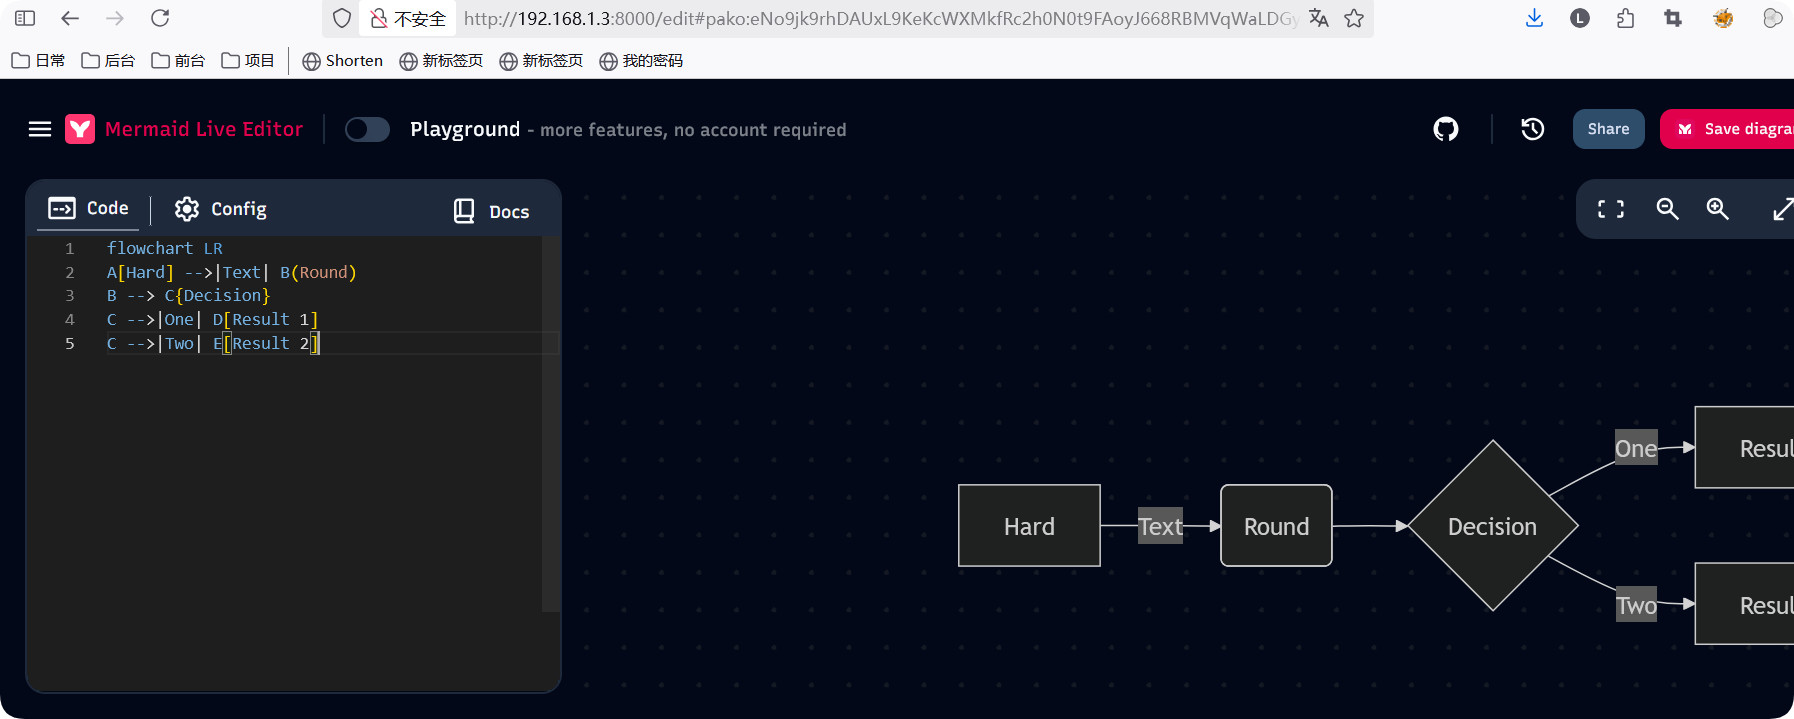Screen dimensions: 1794x719
Task: Click the Decision diamond node in diagram
Action: [1492, 526]
